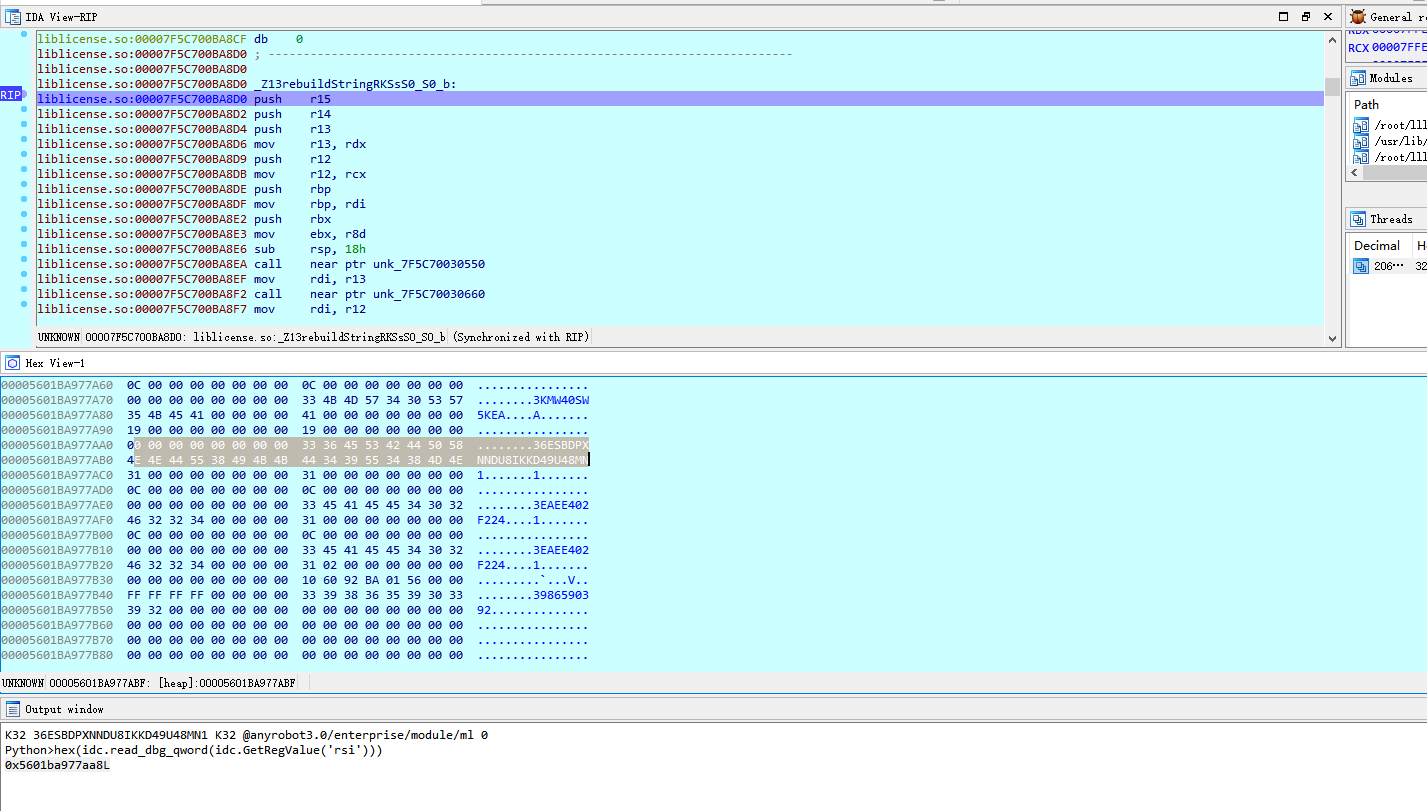Click the thread icon next to Decimal 206
1427x811 pixels.
click(1361, 266)
